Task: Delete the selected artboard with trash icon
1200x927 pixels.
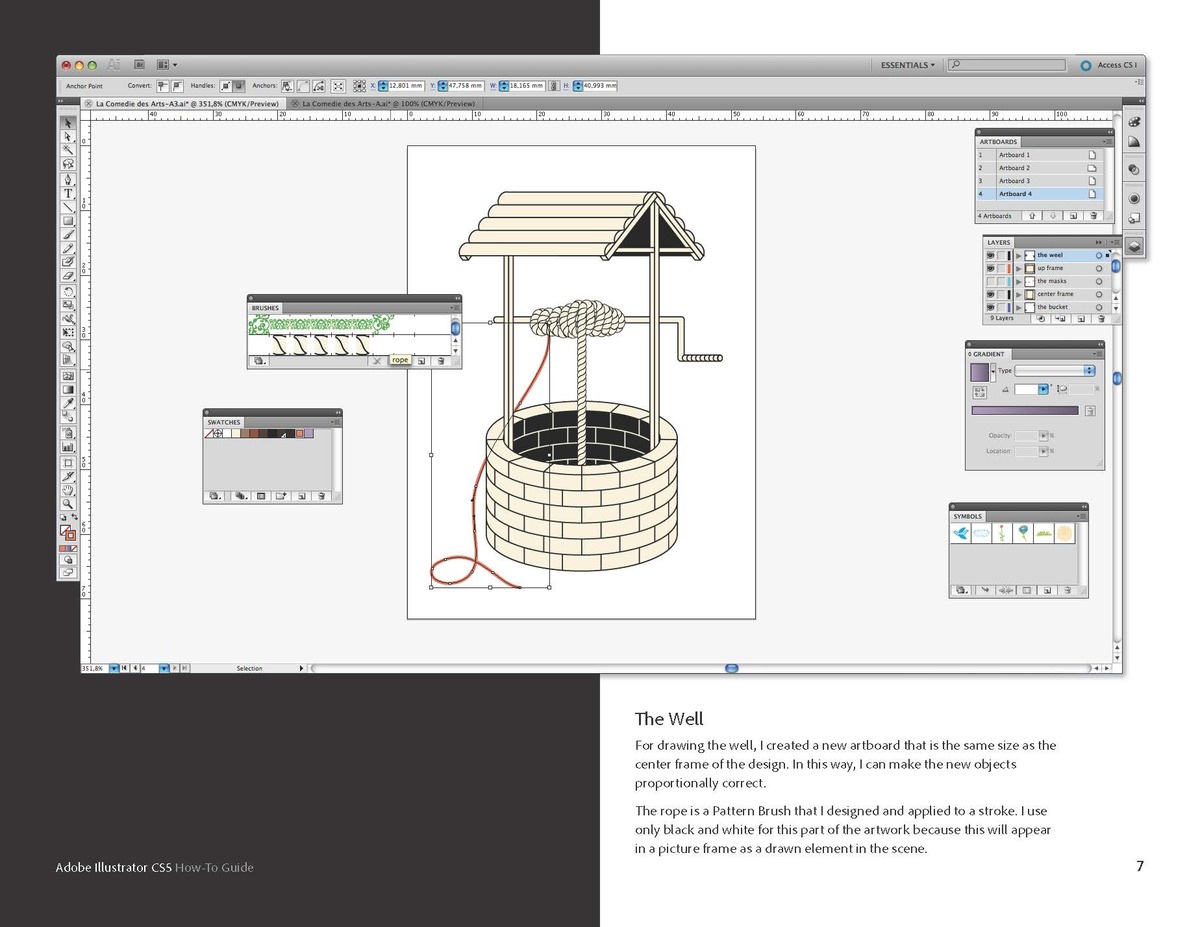Action: [x=1093, y=216]
